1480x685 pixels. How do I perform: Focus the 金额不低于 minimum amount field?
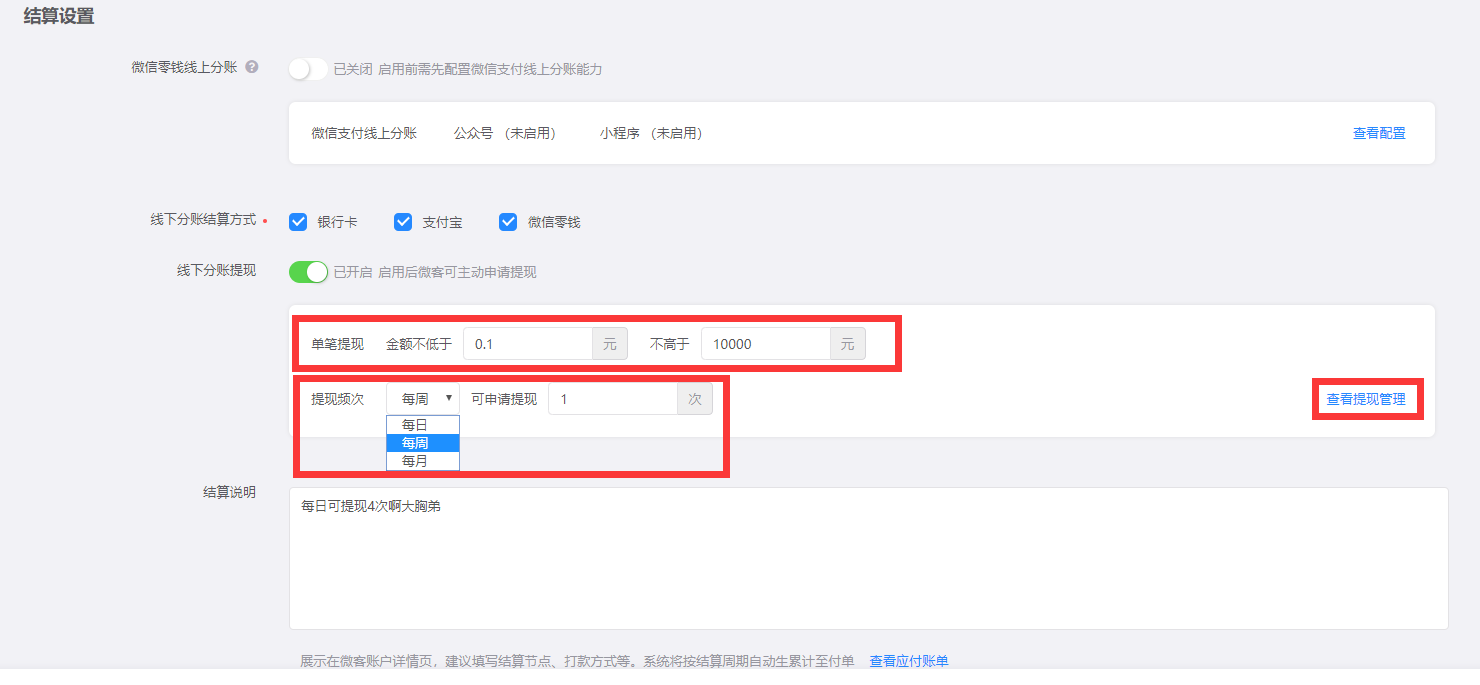click(528, 344)
